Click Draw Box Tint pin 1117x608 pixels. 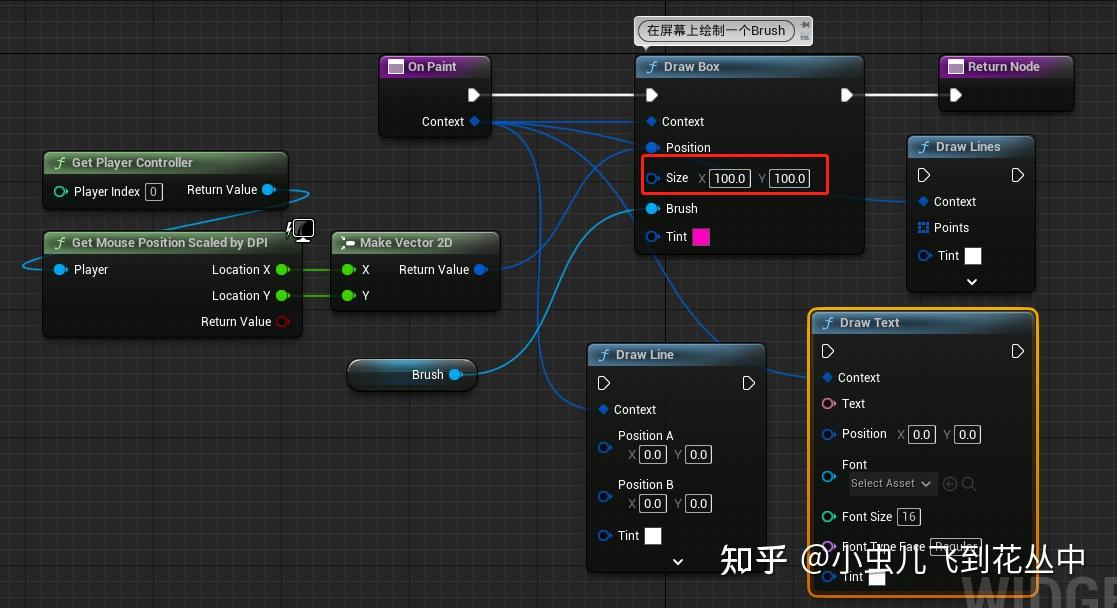pyautogui.click(x=653, y=237)
